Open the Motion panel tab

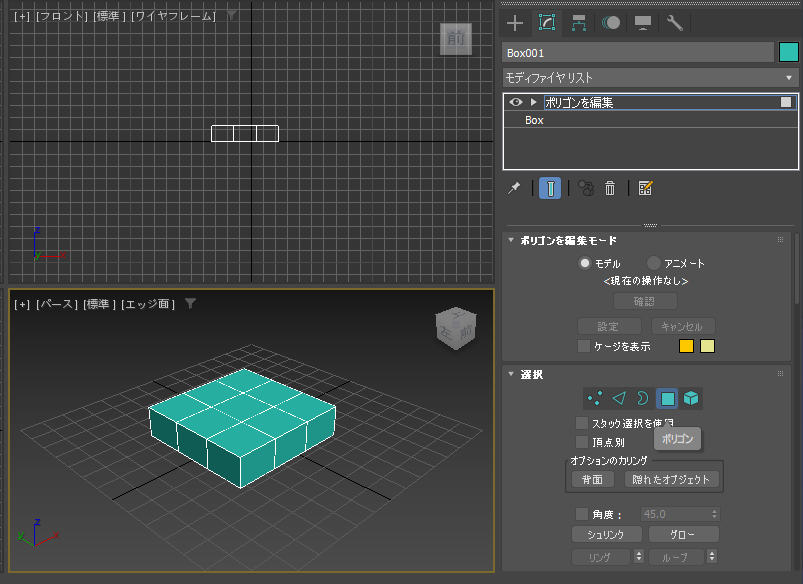point(611,23)
